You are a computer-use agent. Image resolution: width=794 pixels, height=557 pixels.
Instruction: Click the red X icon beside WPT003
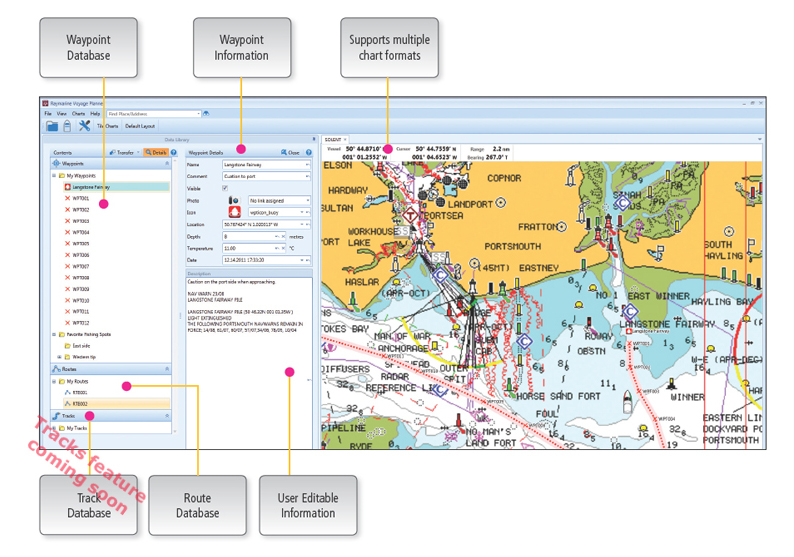point(67,221)
